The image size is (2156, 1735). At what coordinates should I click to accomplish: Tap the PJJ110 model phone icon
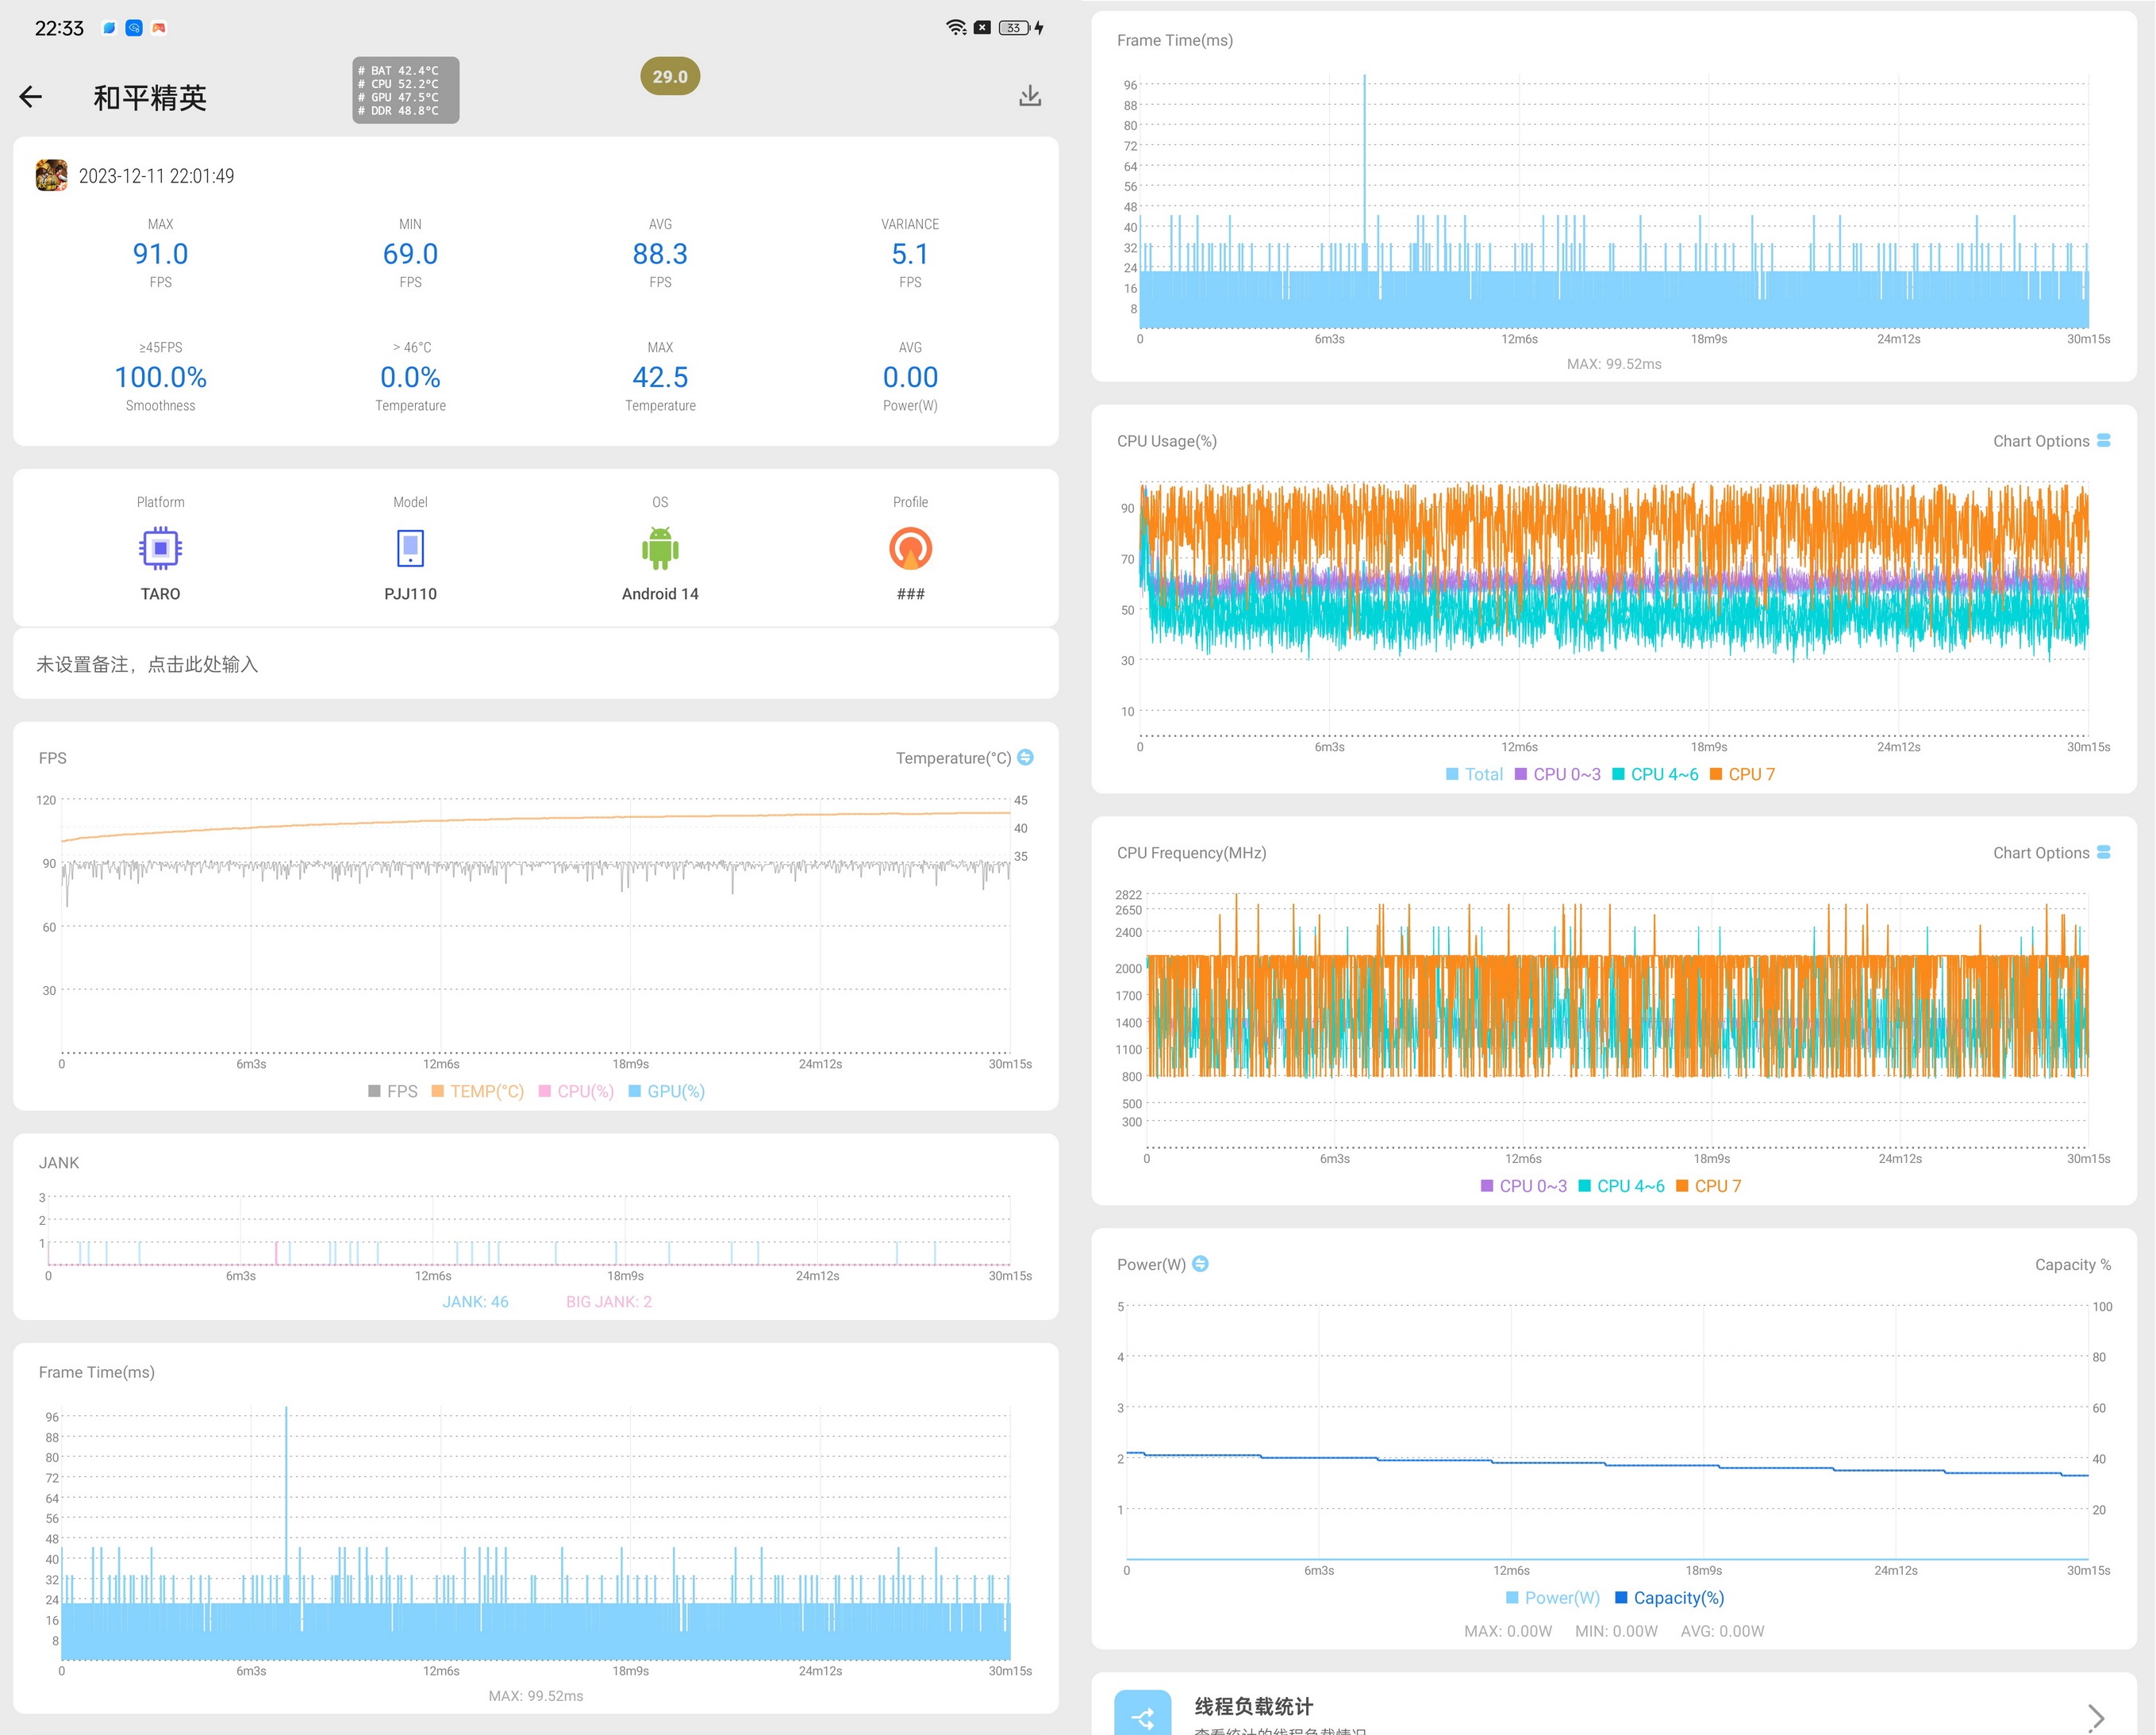[x=410, y=548]
